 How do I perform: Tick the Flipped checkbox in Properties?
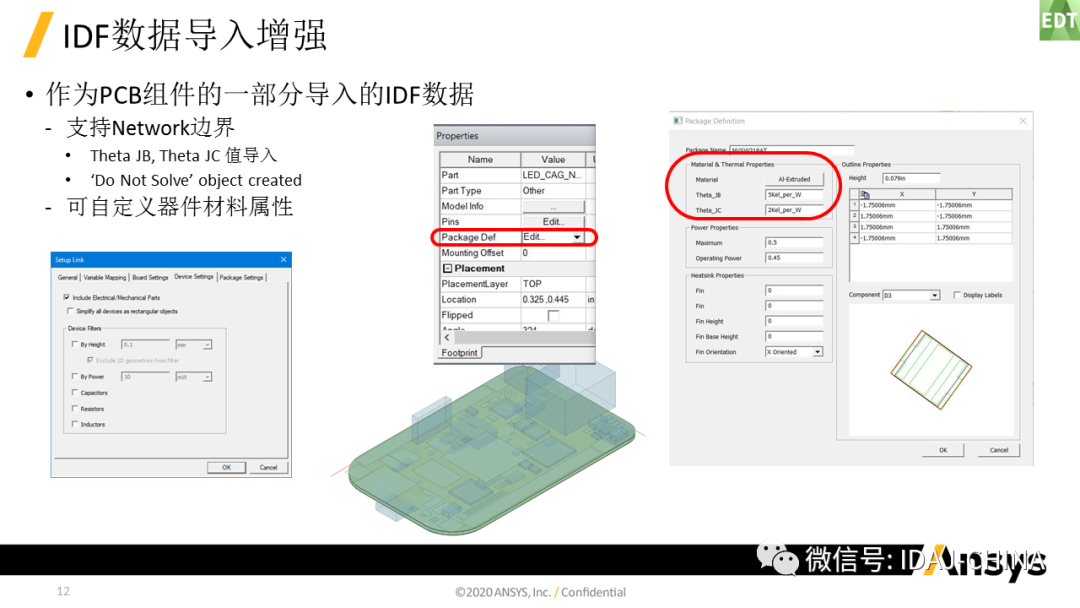553,315
